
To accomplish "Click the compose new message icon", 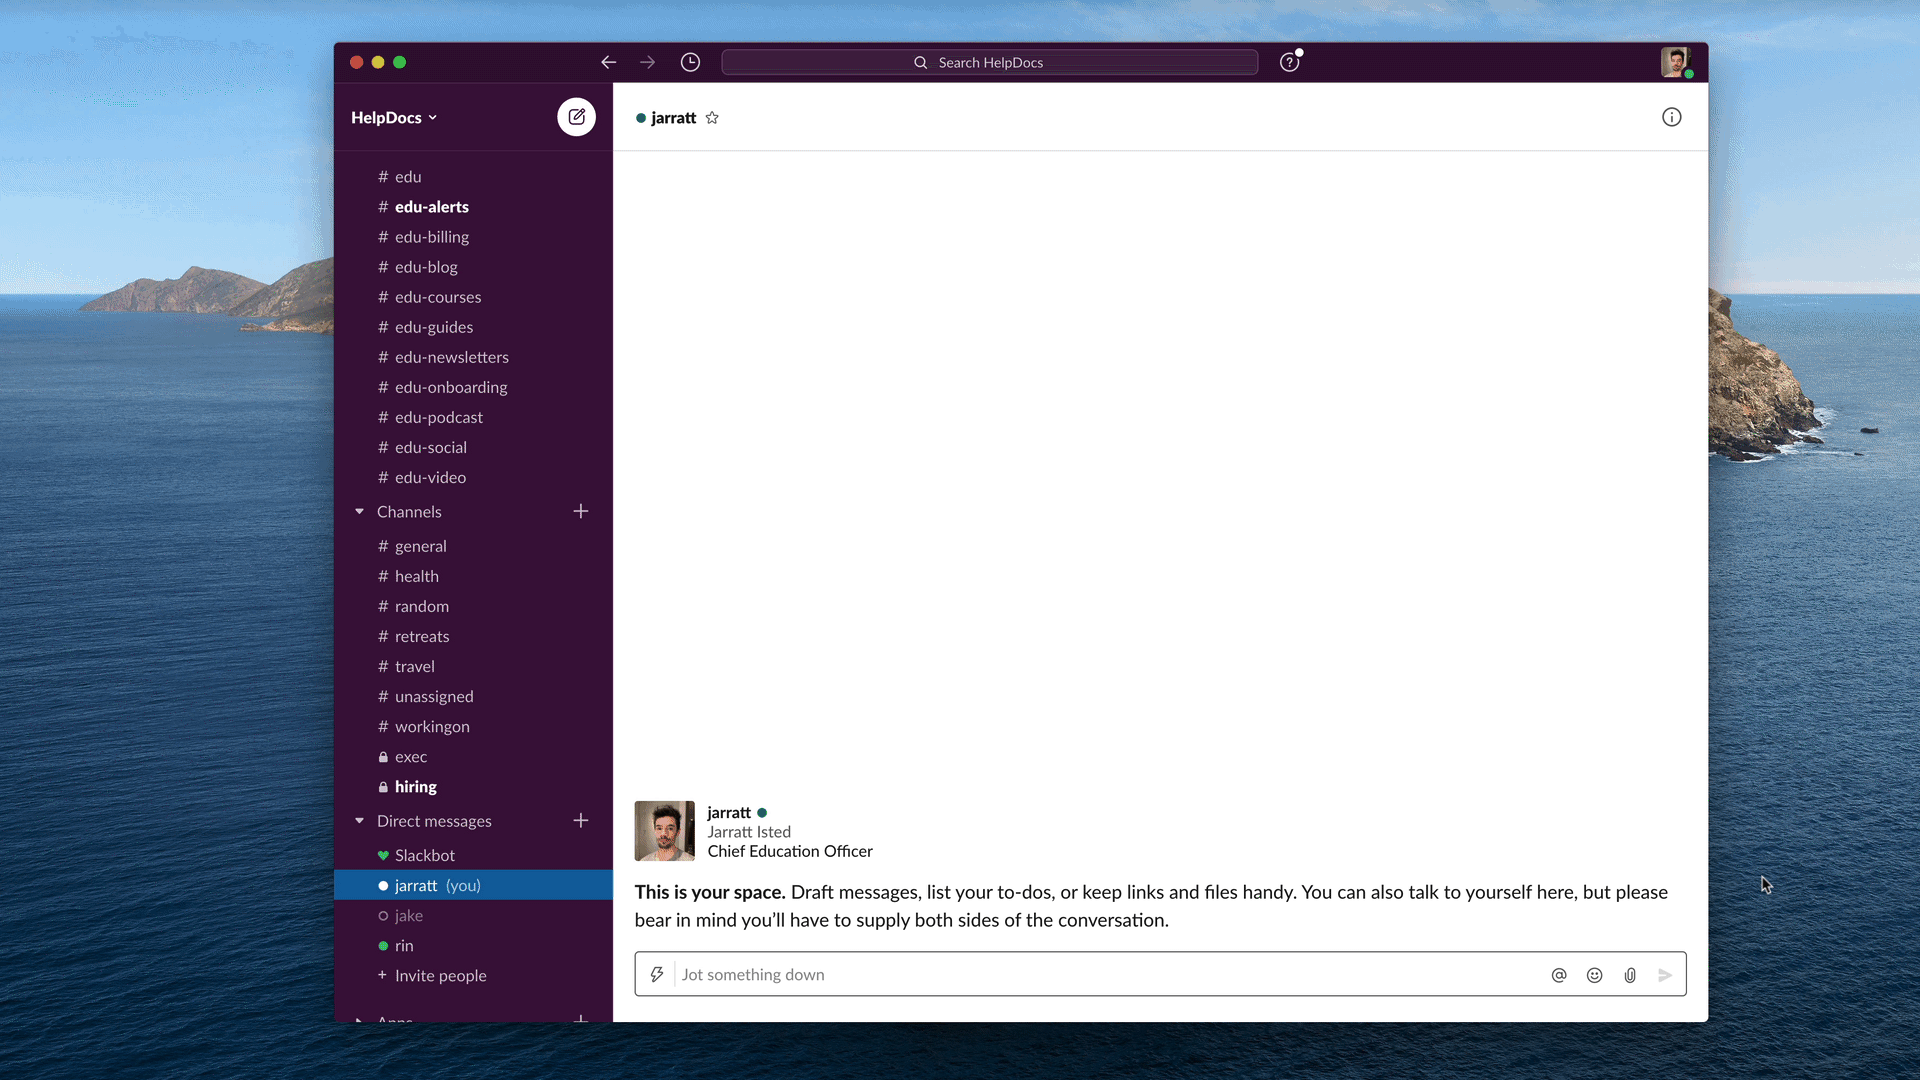I will (576, 117).
